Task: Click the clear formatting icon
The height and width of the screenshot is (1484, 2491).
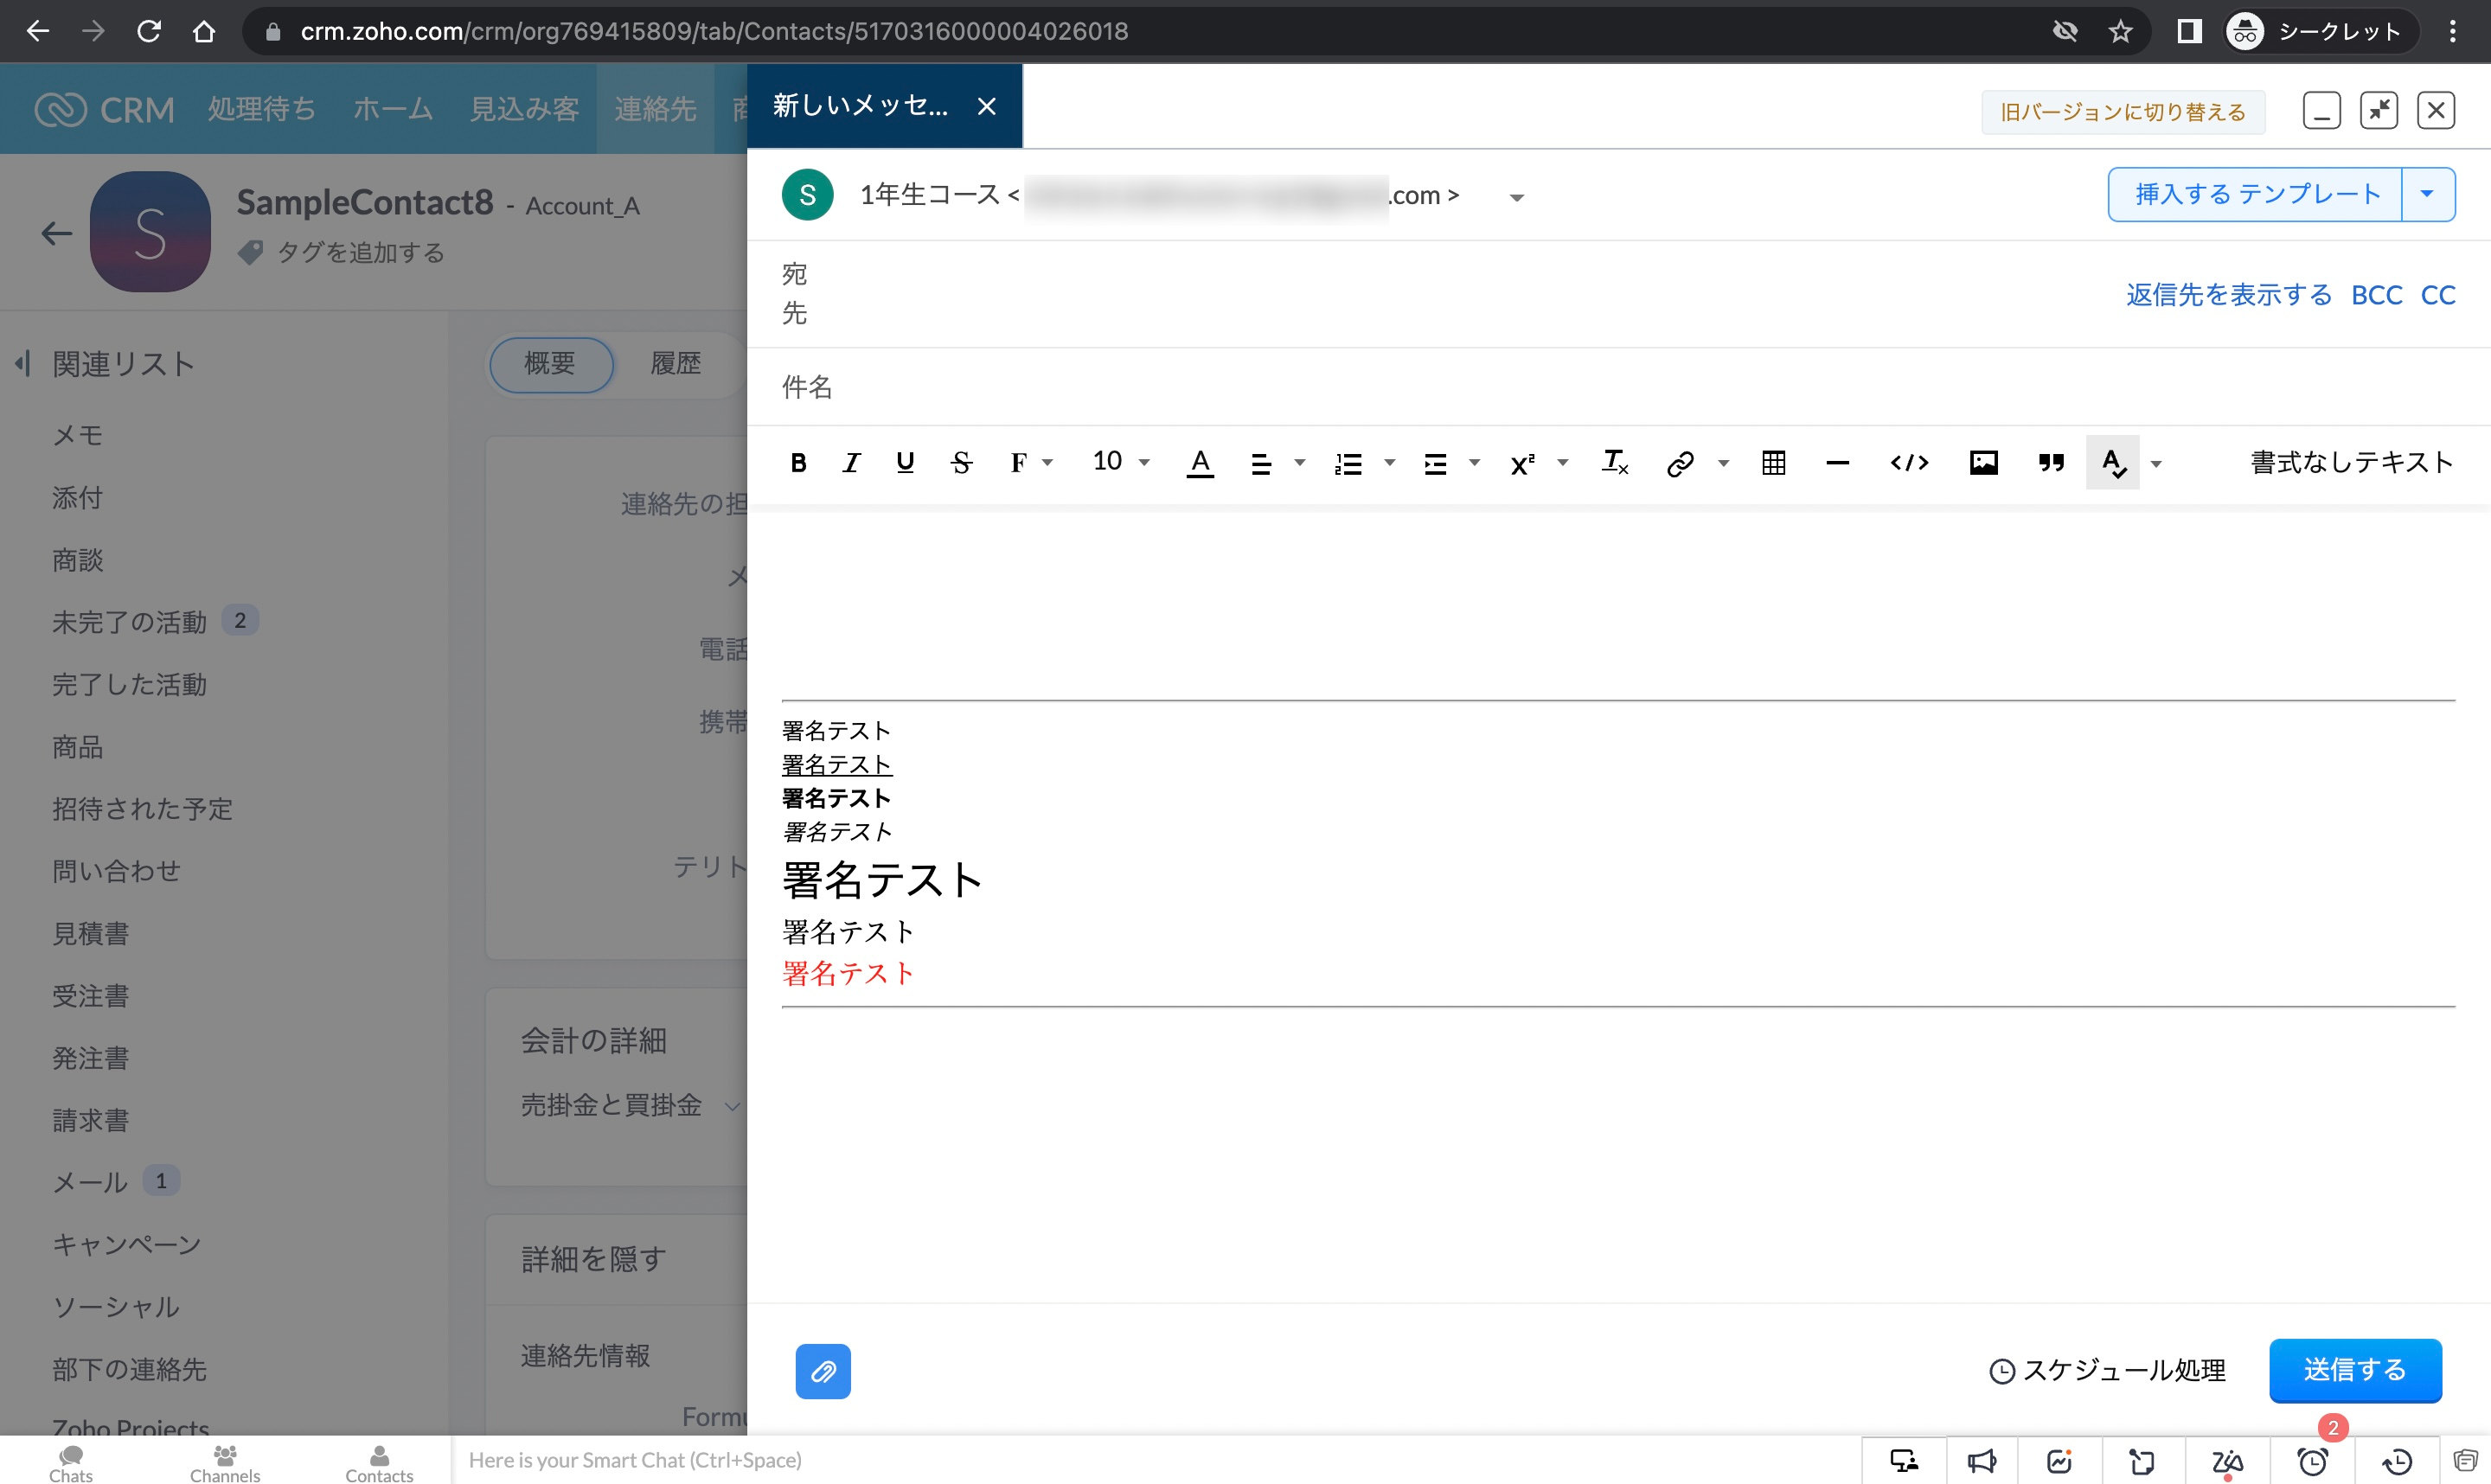Action: 1614,462
